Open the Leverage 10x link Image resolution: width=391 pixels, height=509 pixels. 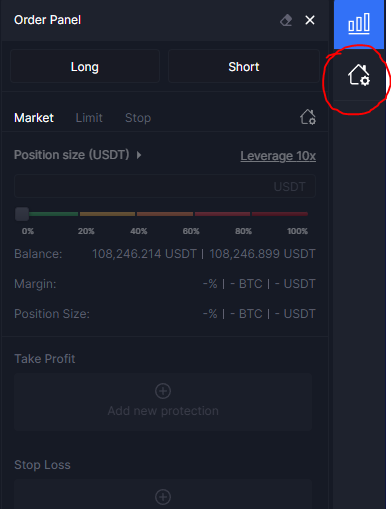278,156
